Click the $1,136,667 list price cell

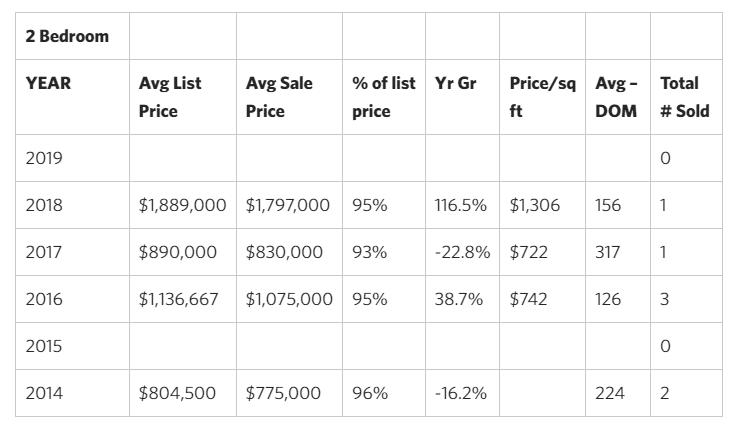(x=183, y=299)
